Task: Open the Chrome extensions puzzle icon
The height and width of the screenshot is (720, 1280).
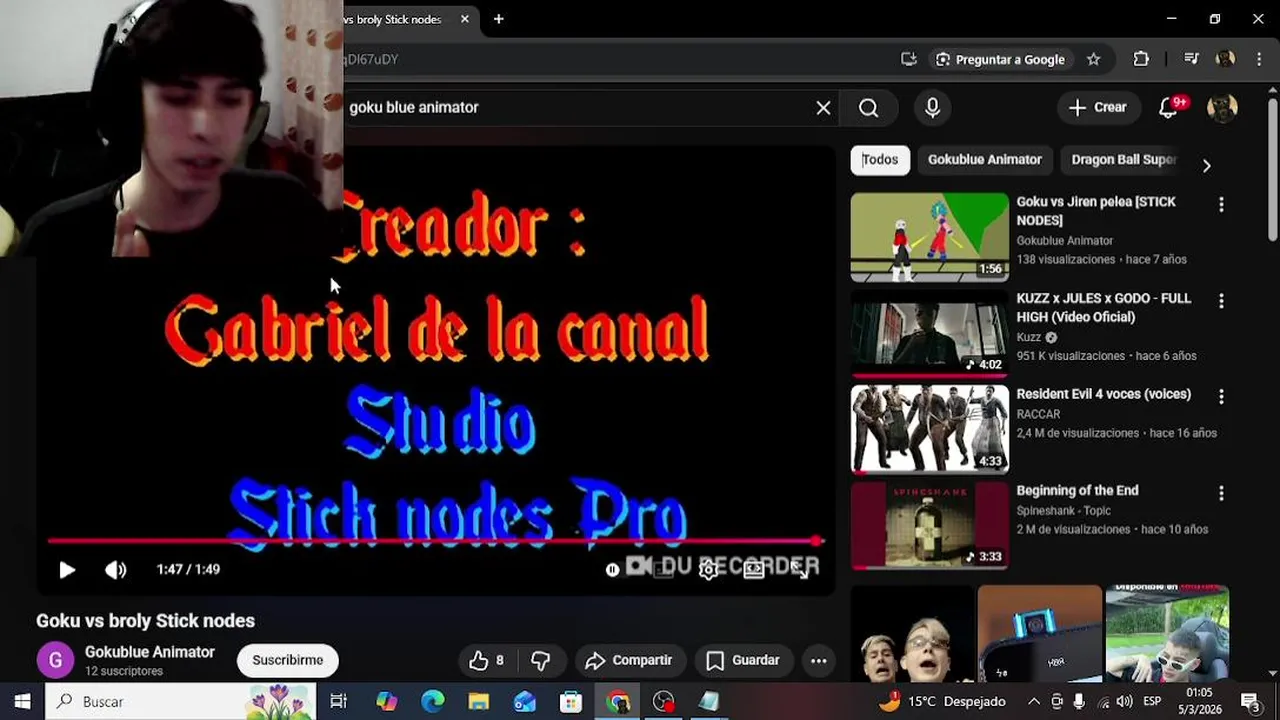Action: pos(1141,59)
